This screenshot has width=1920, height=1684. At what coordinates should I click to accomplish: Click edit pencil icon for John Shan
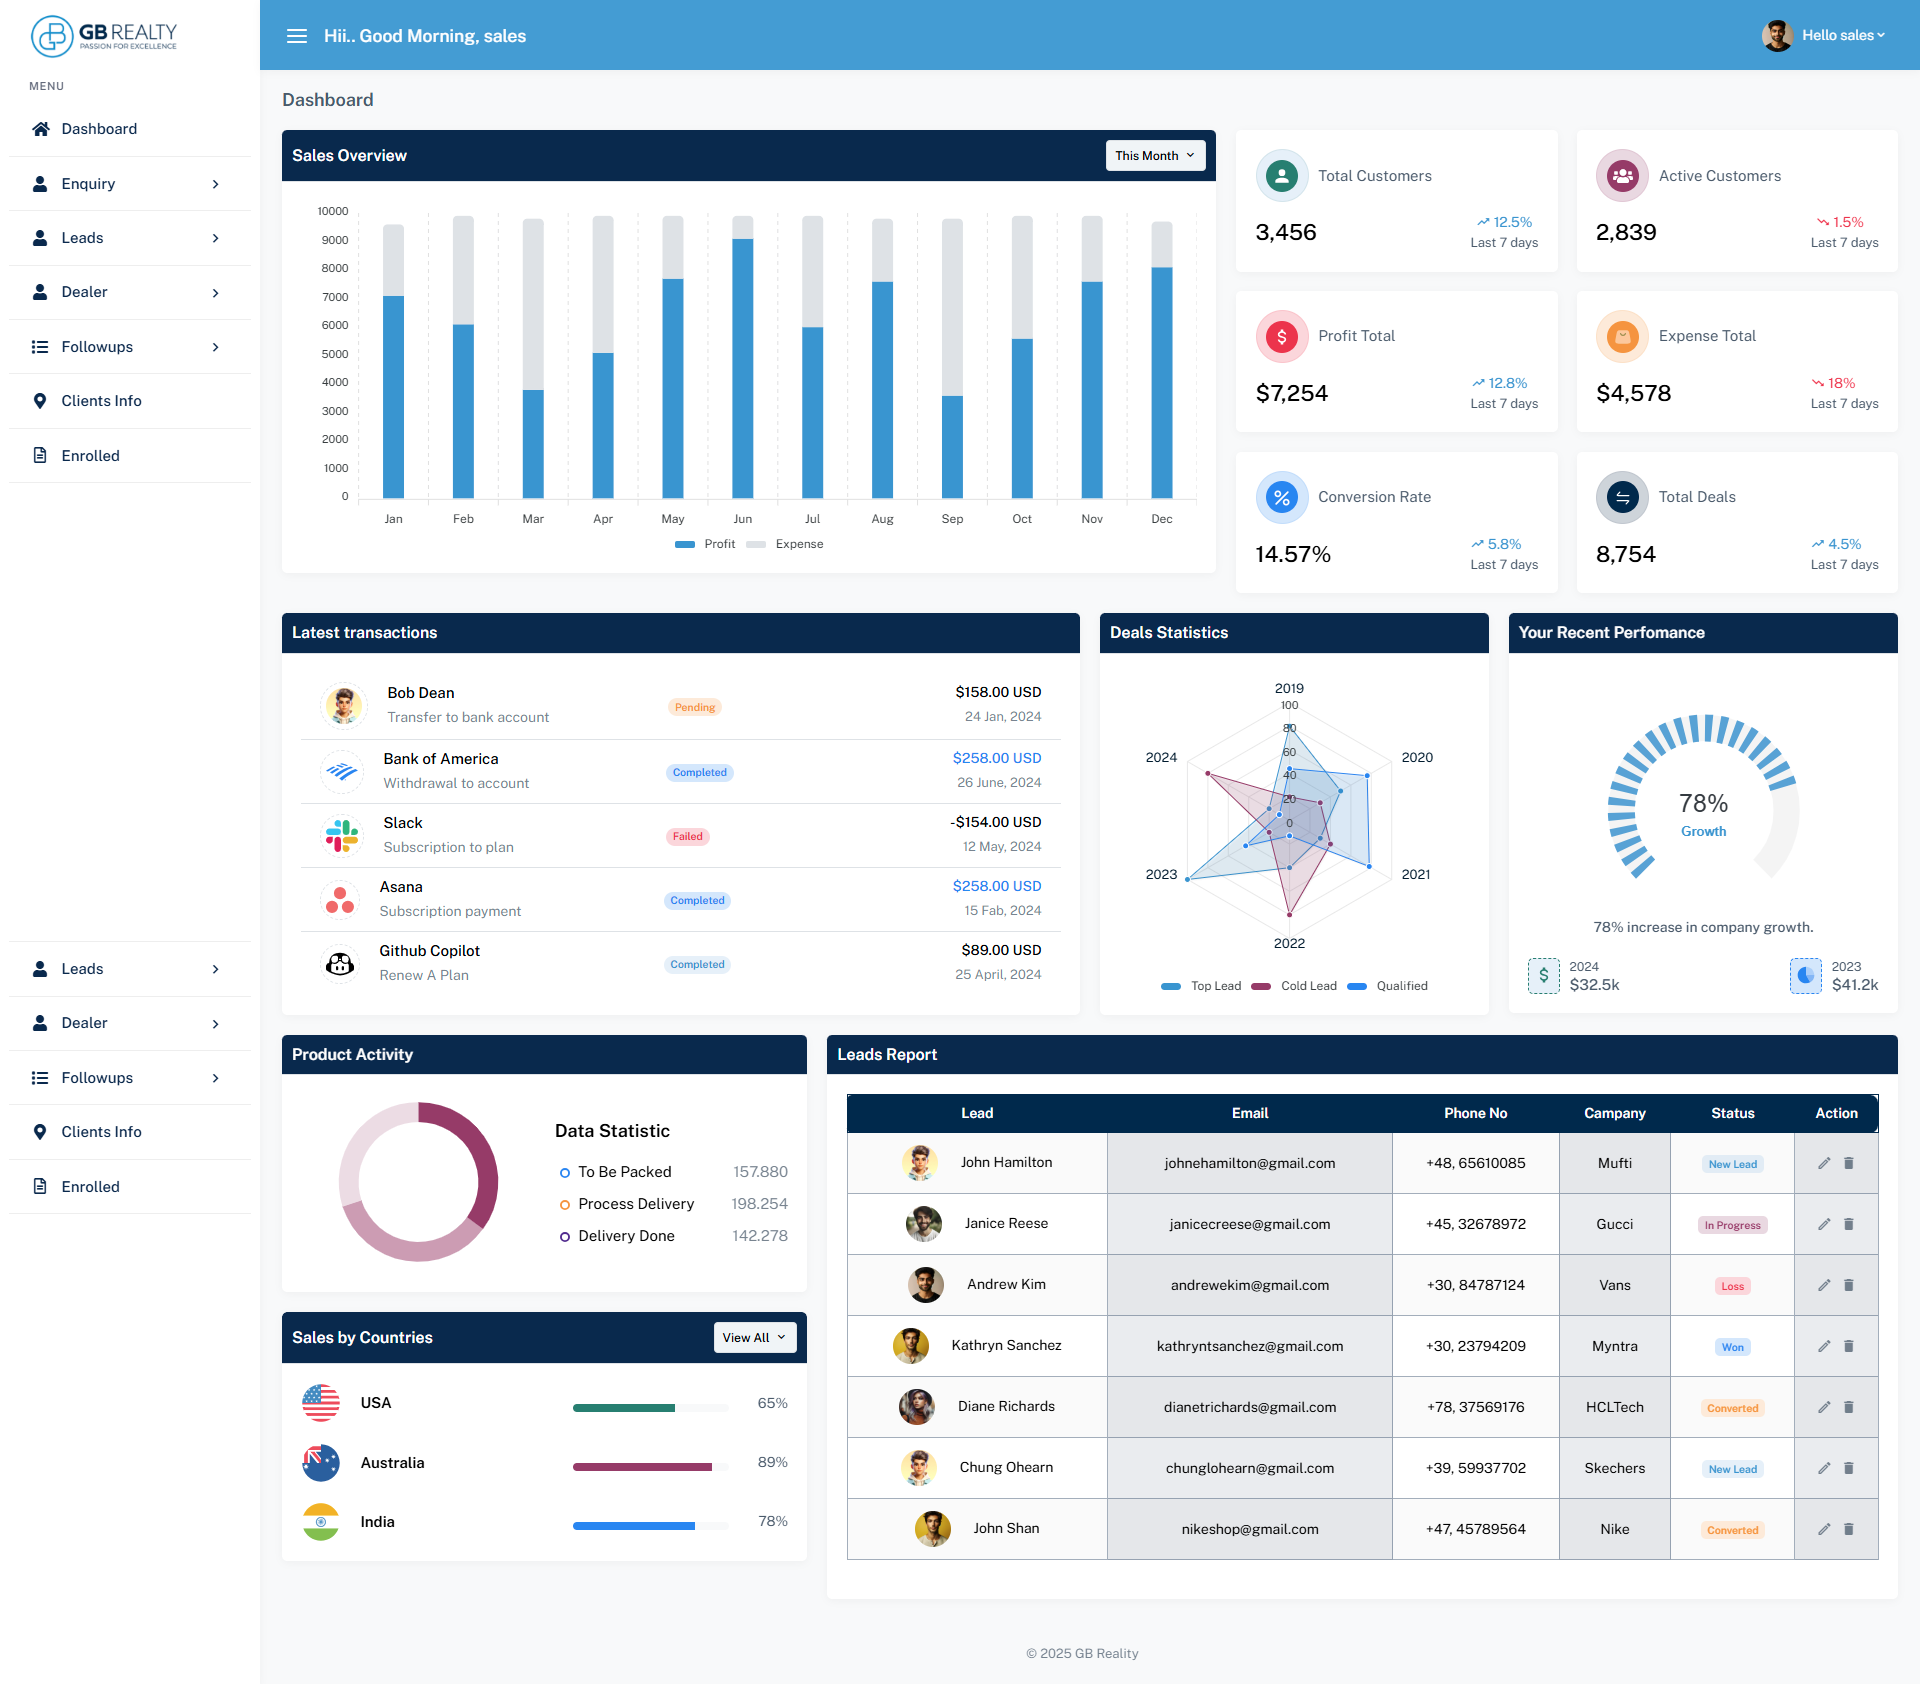[1824, 1529]
